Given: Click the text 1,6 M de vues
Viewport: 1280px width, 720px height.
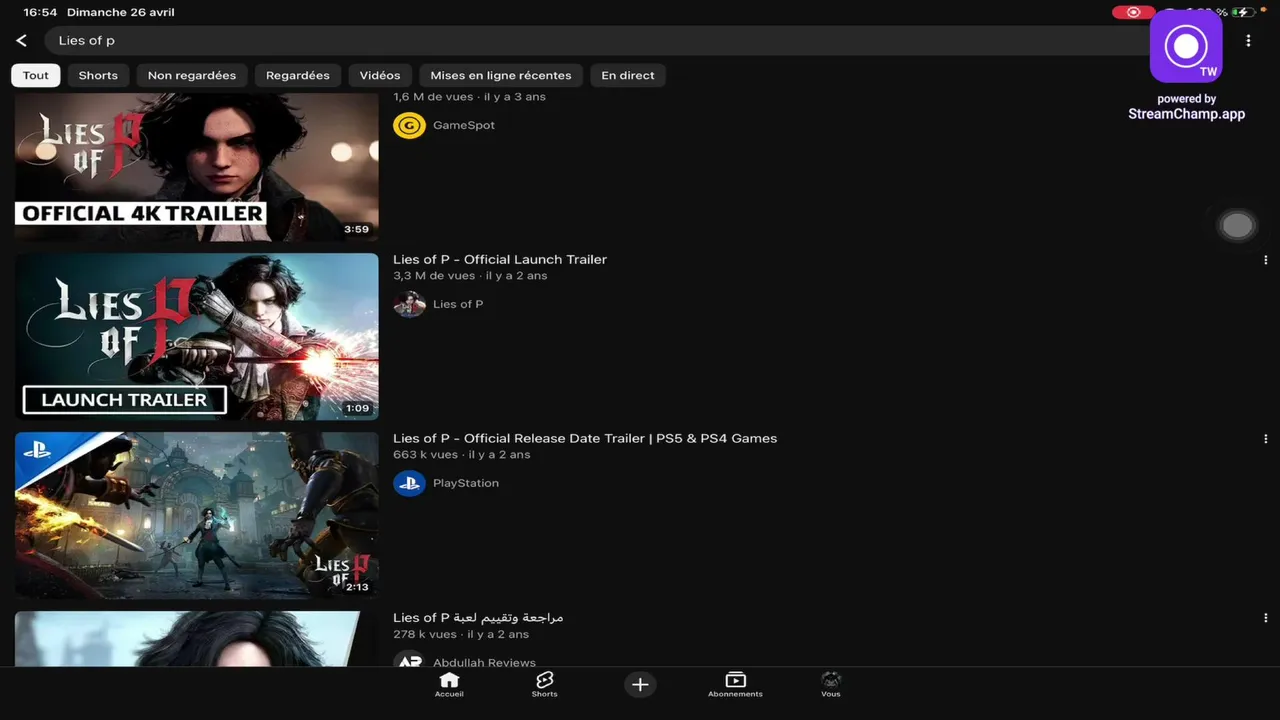Looking at the screenshot, I should pos(434,97).
